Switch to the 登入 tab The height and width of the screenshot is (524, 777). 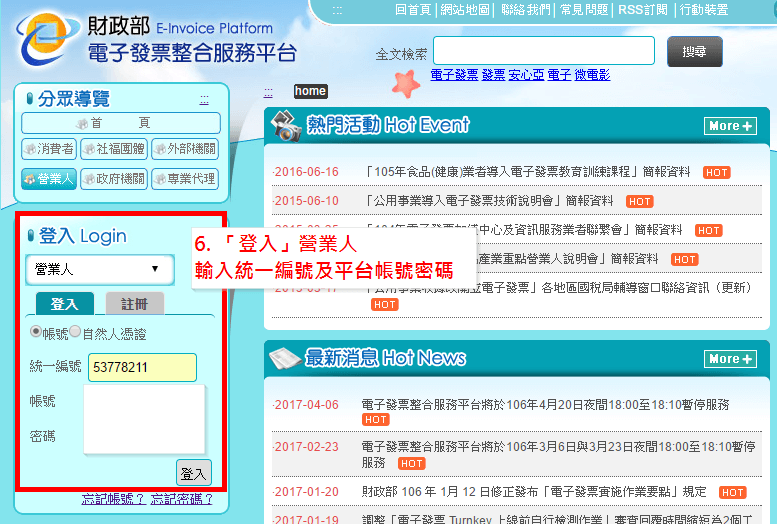click(65, 303)
